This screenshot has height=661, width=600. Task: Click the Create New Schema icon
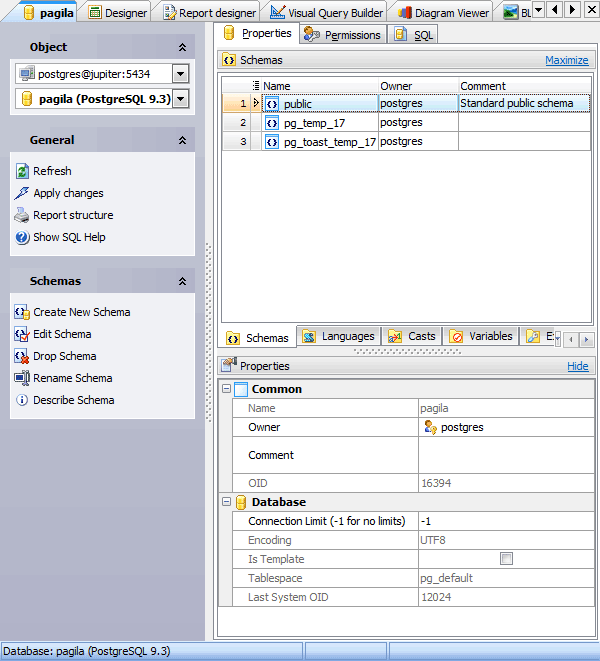23,312
